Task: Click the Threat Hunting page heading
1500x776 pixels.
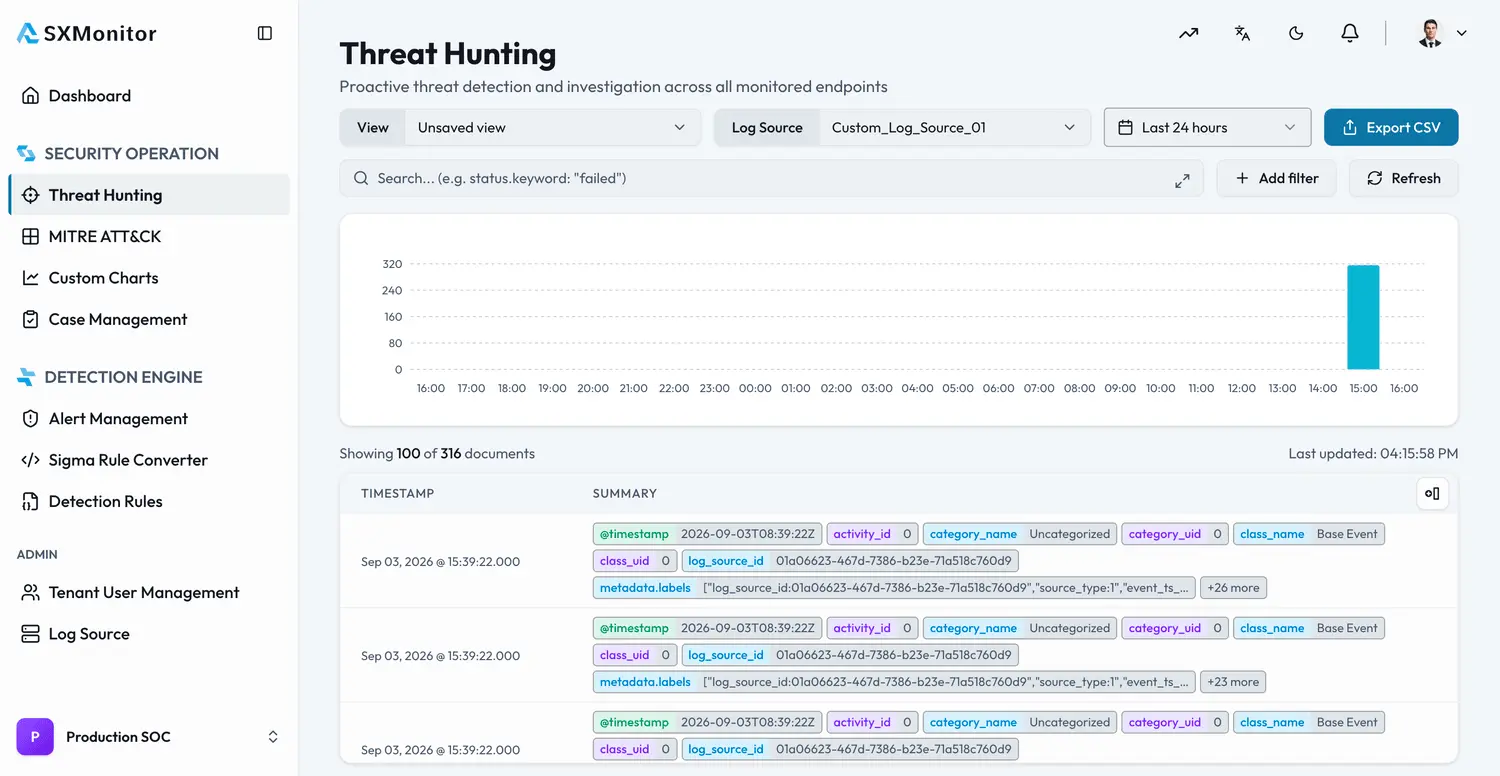Action: point(448,53)
